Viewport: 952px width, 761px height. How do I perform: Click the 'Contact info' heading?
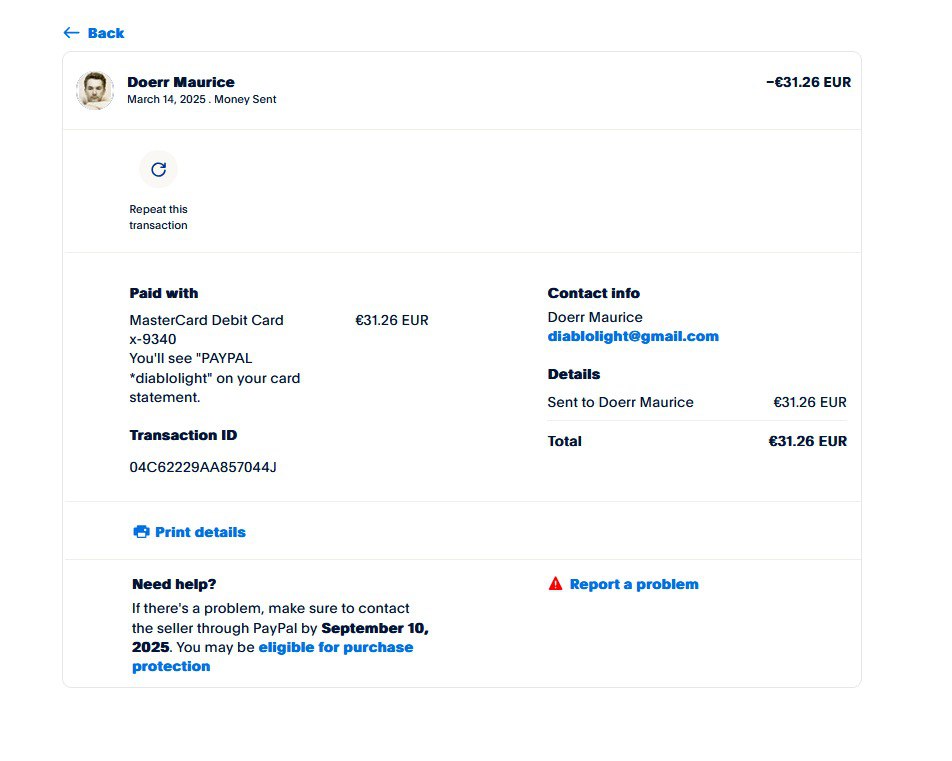(x=593, y=293)
